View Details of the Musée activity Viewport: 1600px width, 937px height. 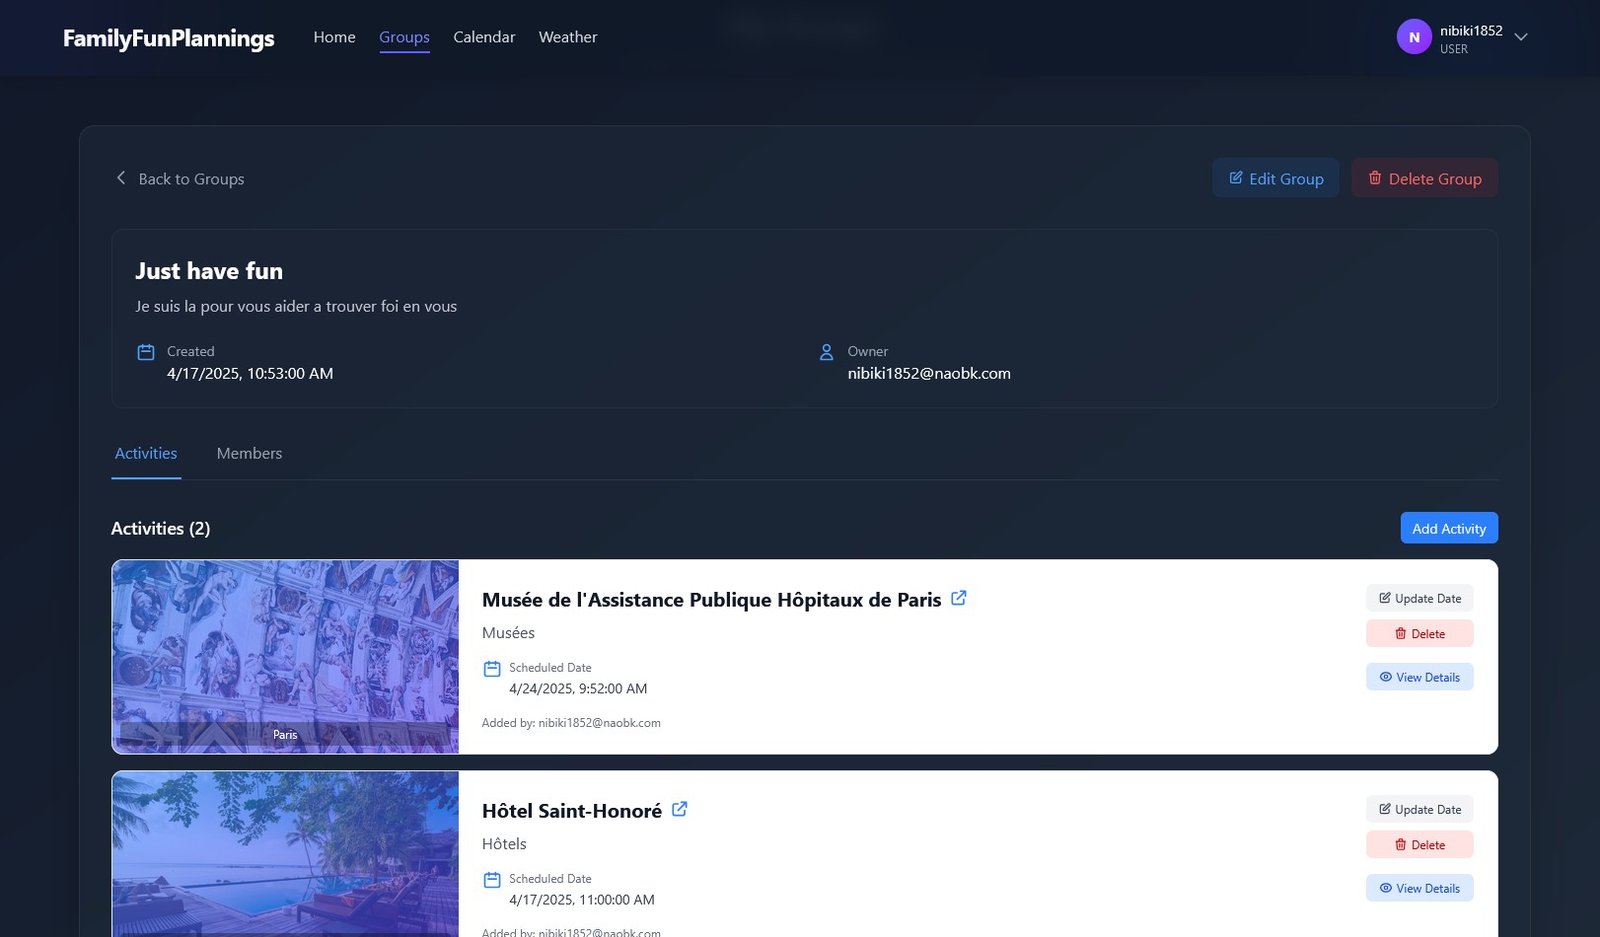[x=1419, y=677]
